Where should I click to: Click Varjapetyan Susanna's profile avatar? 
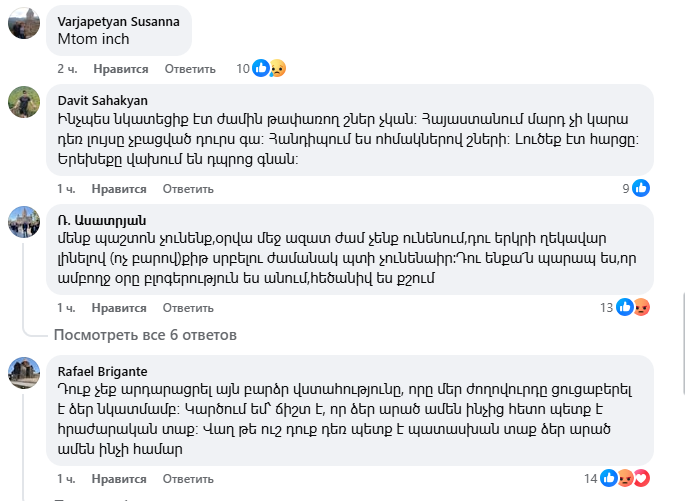[x=24, y=23]
